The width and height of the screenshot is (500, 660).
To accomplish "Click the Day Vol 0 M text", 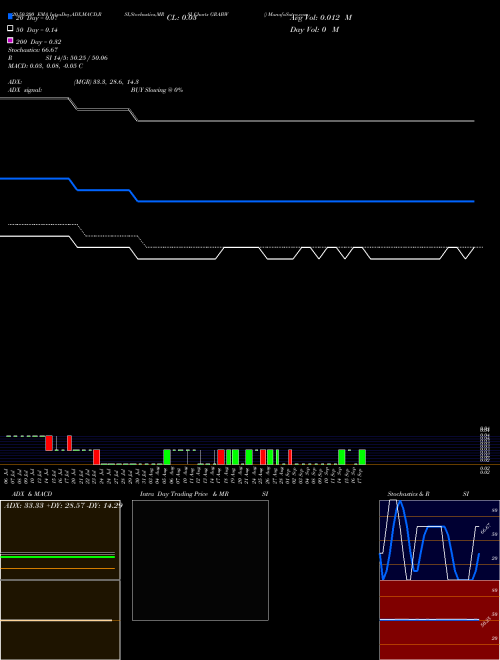I will point(314,29).
